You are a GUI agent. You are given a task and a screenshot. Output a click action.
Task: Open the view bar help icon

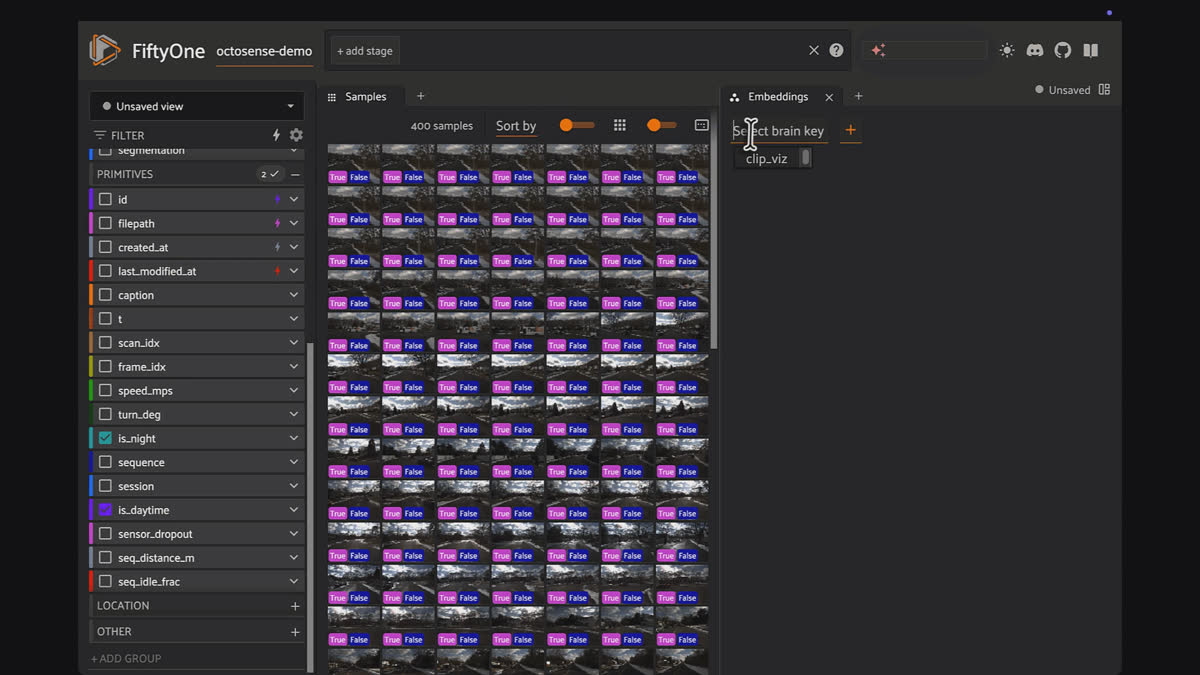tap(836, 50)
